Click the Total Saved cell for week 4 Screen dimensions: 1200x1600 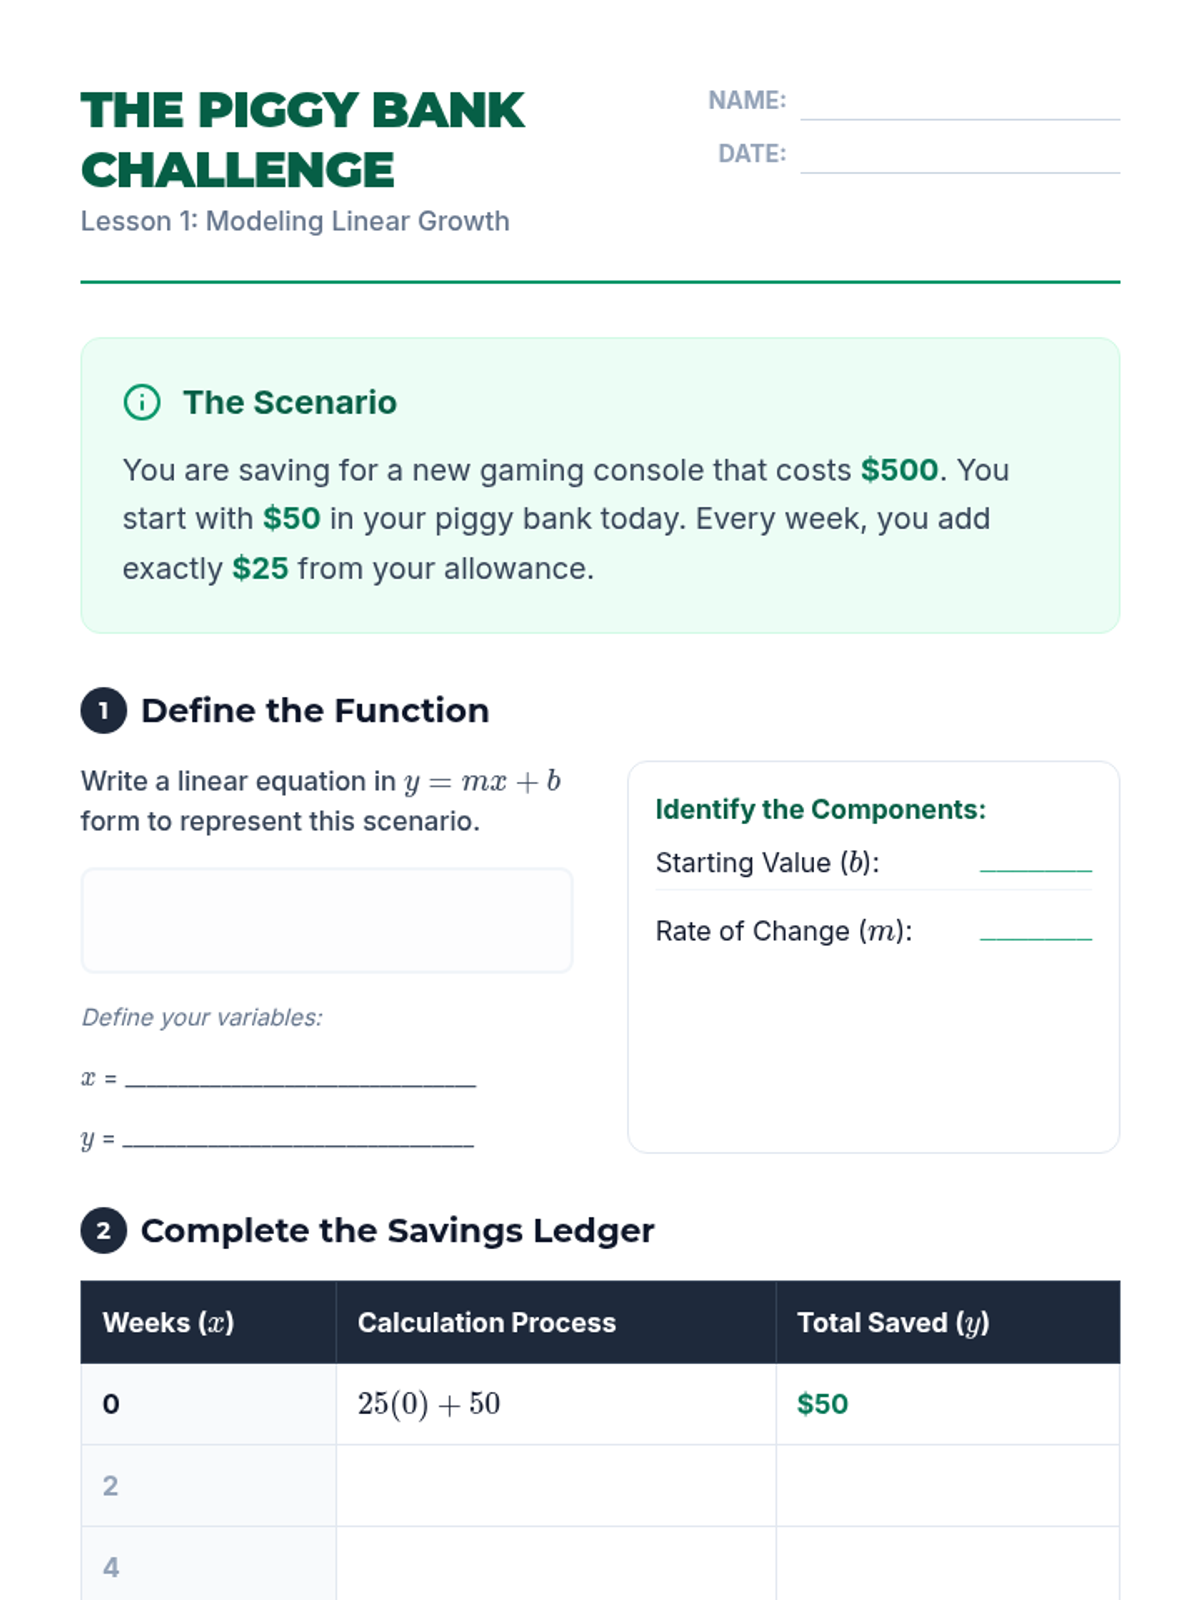click(x=947, y=1565)
